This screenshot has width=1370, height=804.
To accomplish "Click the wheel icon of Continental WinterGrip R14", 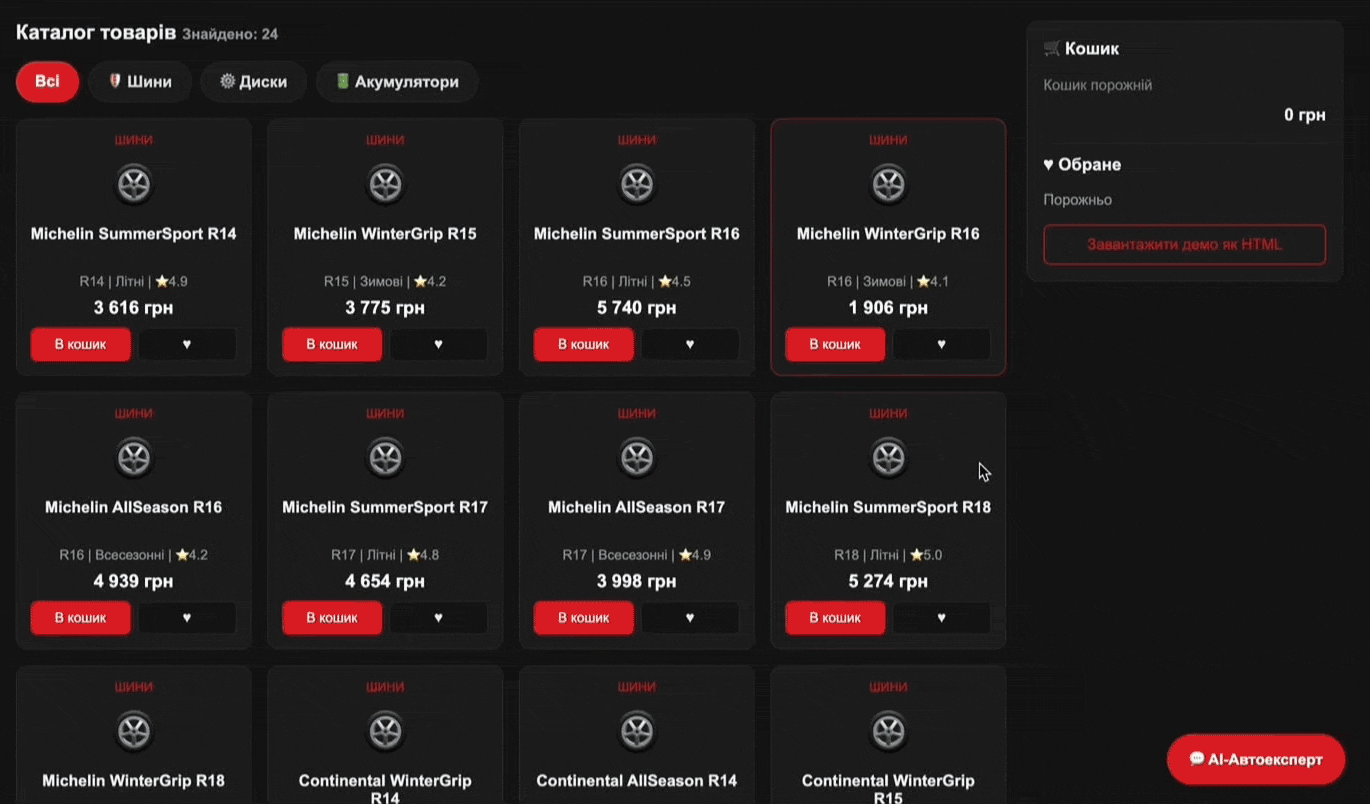I will (385, 732).
